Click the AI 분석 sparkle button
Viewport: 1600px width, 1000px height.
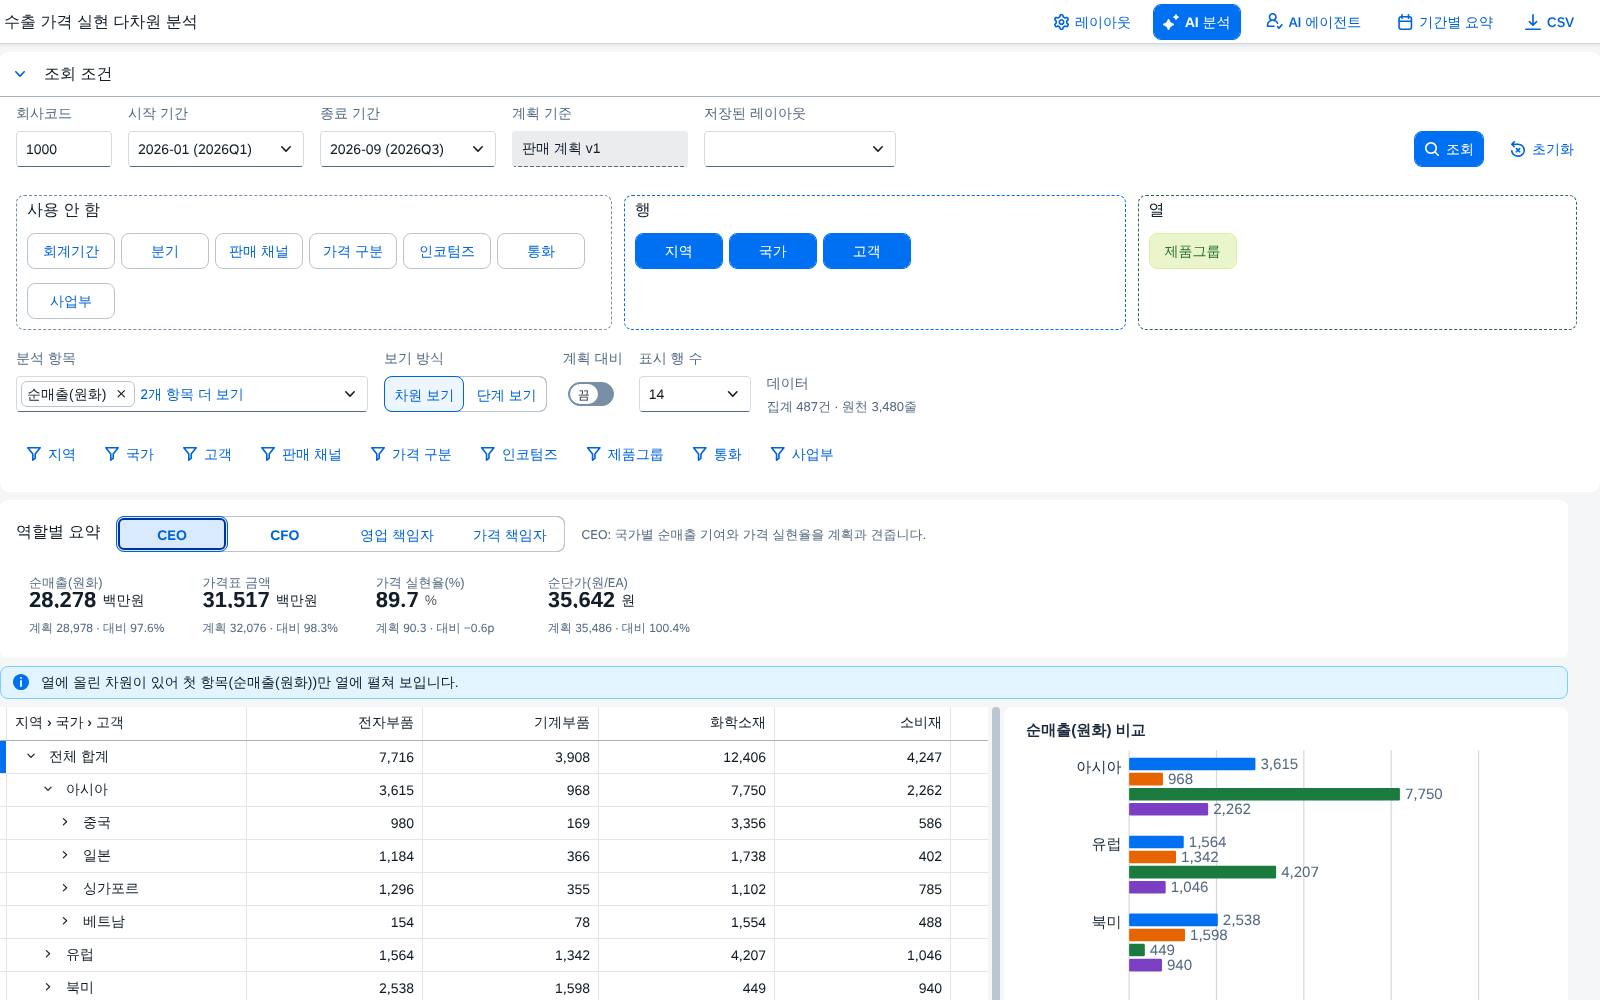(1196, 22)
